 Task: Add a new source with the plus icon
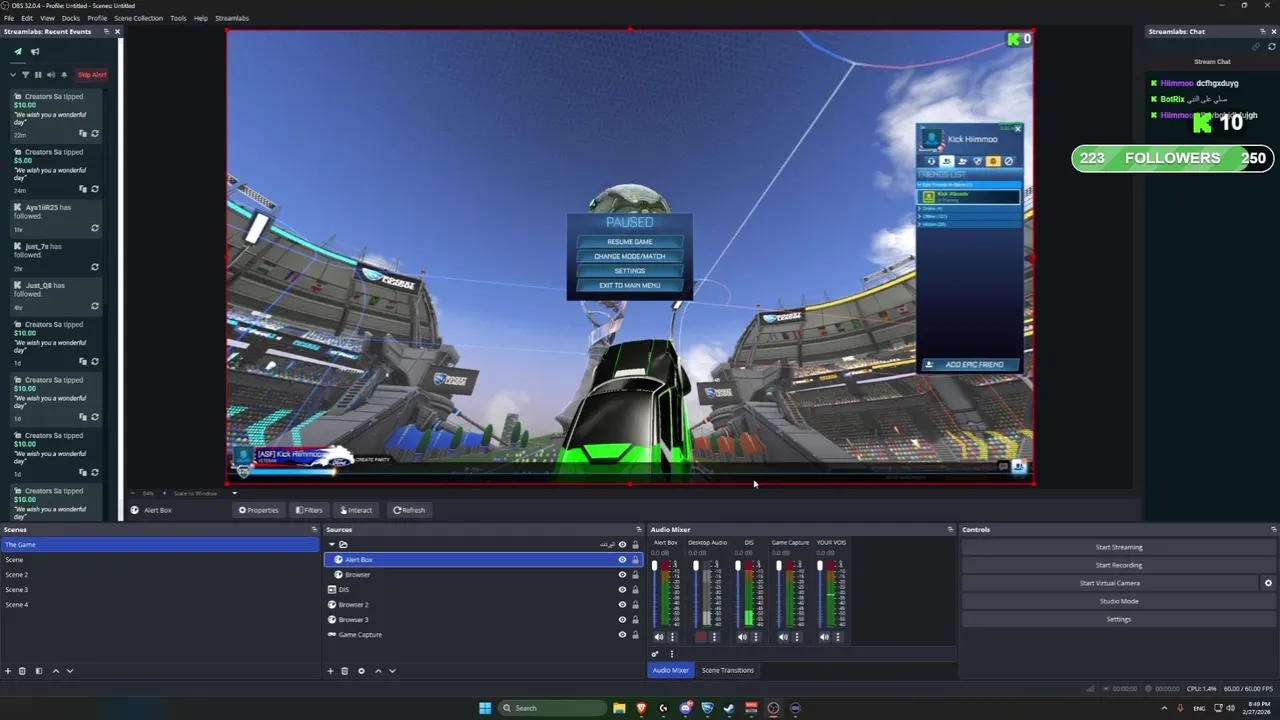pyautogui.click(x=330, y=671)
